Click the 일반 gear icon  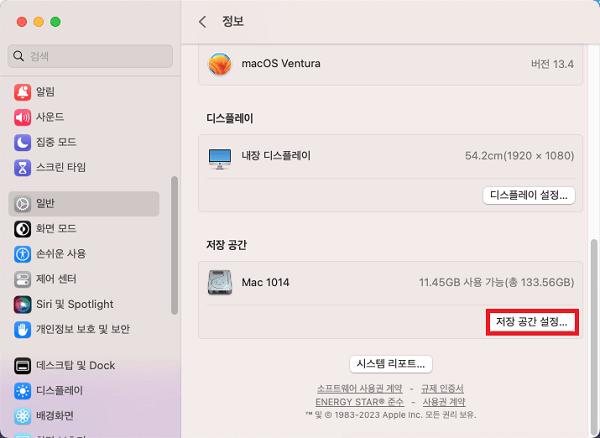[22, 204]
